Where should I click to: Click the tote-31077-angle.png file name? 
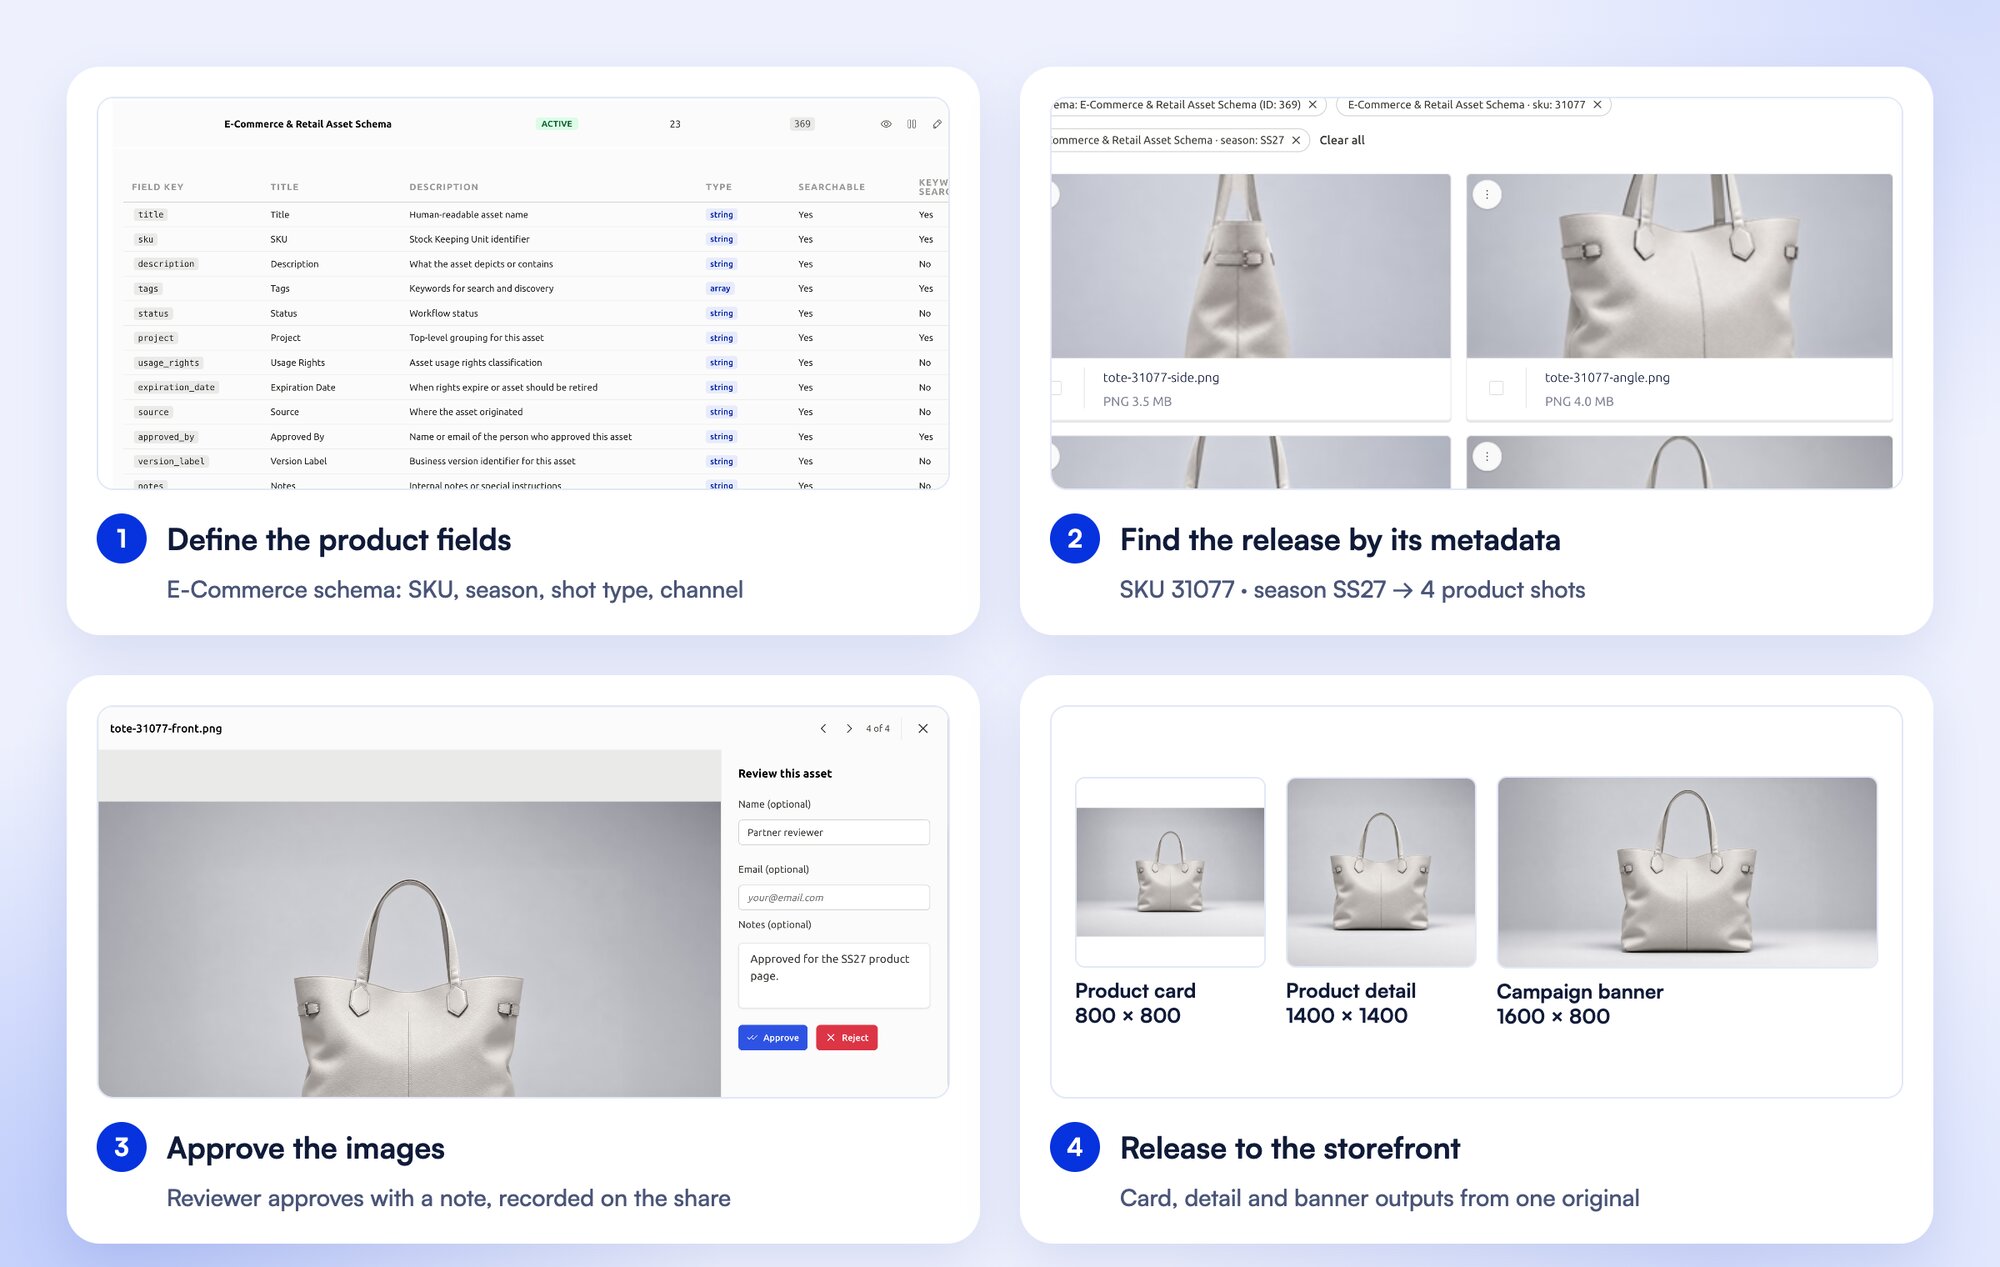(x=1607, y=377)
